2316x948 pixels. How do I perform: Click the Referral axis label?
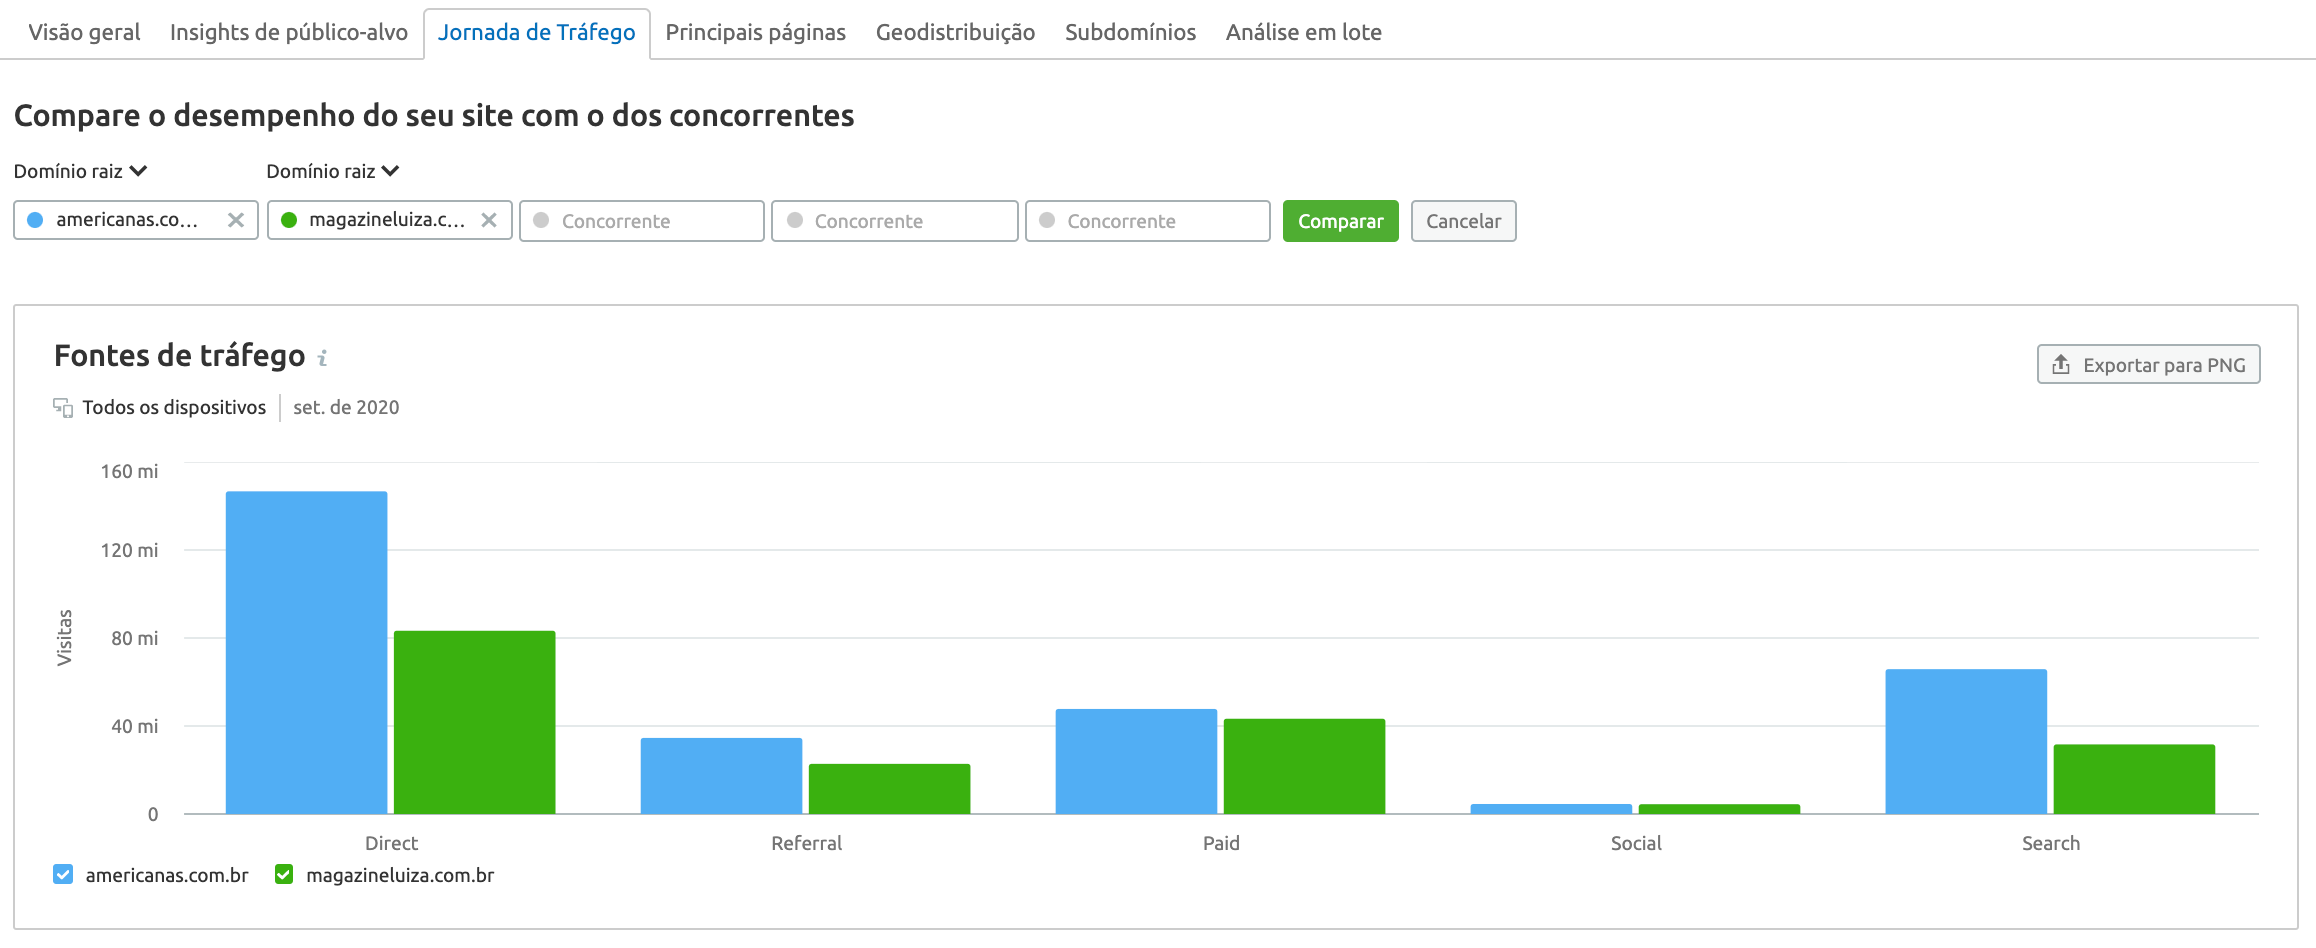click(806, 843)
